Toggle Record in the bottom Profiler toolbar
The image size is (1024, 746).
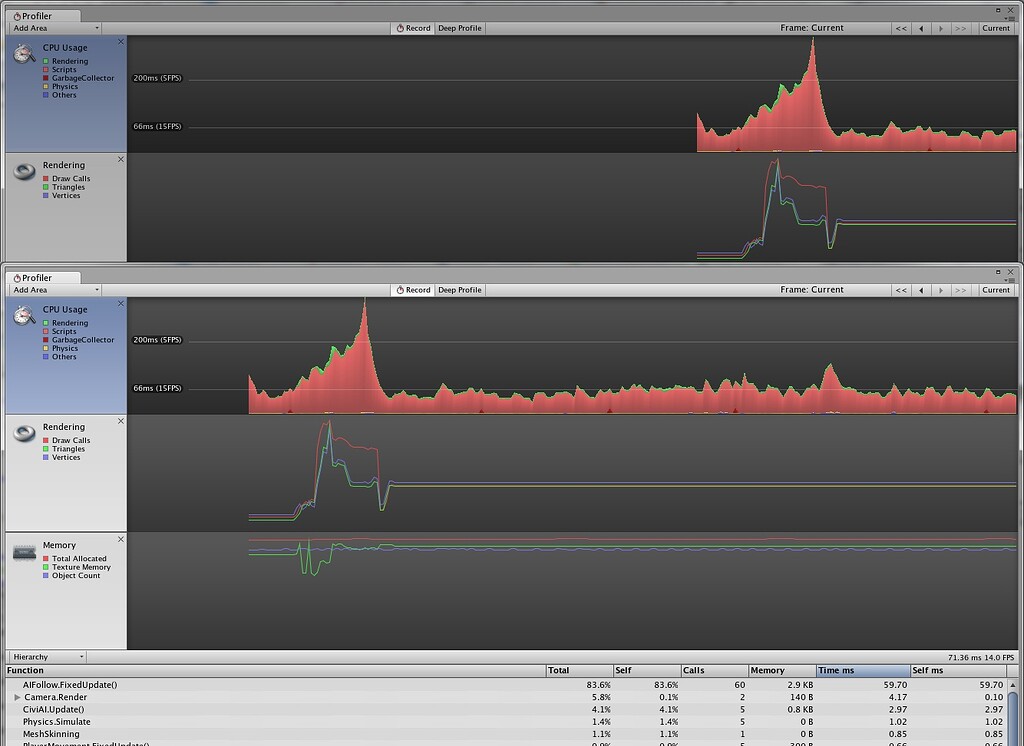(412, 289)
